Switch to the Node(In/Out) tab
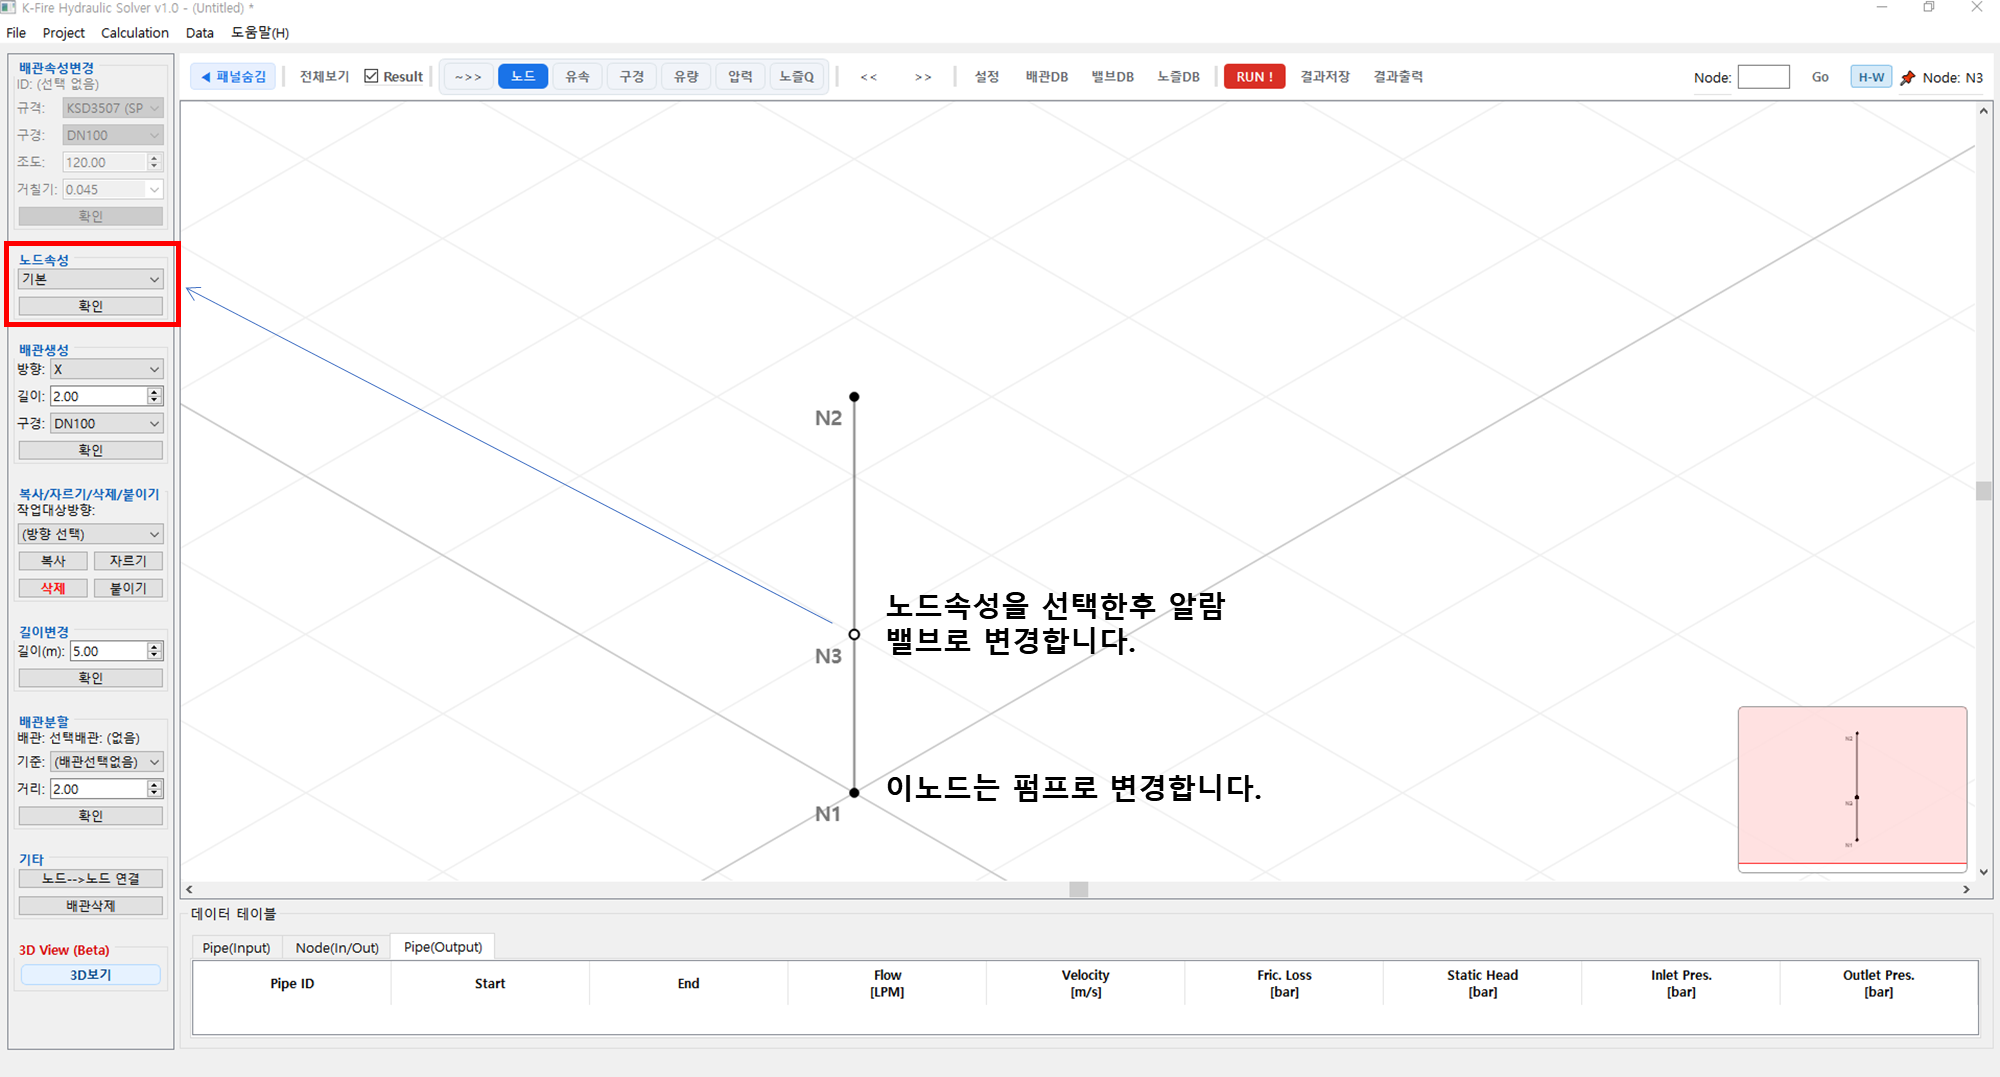The image size is (2000, 1077). tap(337, 947)
